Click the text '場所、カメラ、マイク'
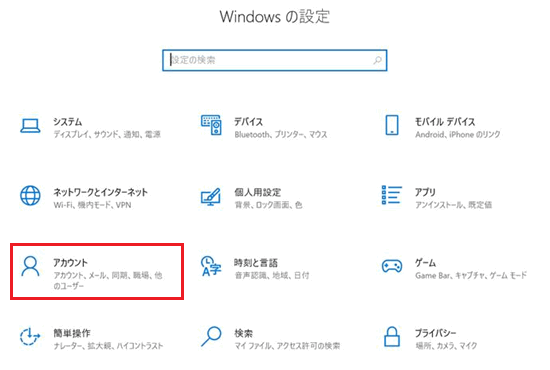Viewport: 550px width, 370px height. (x=446, y=346)
